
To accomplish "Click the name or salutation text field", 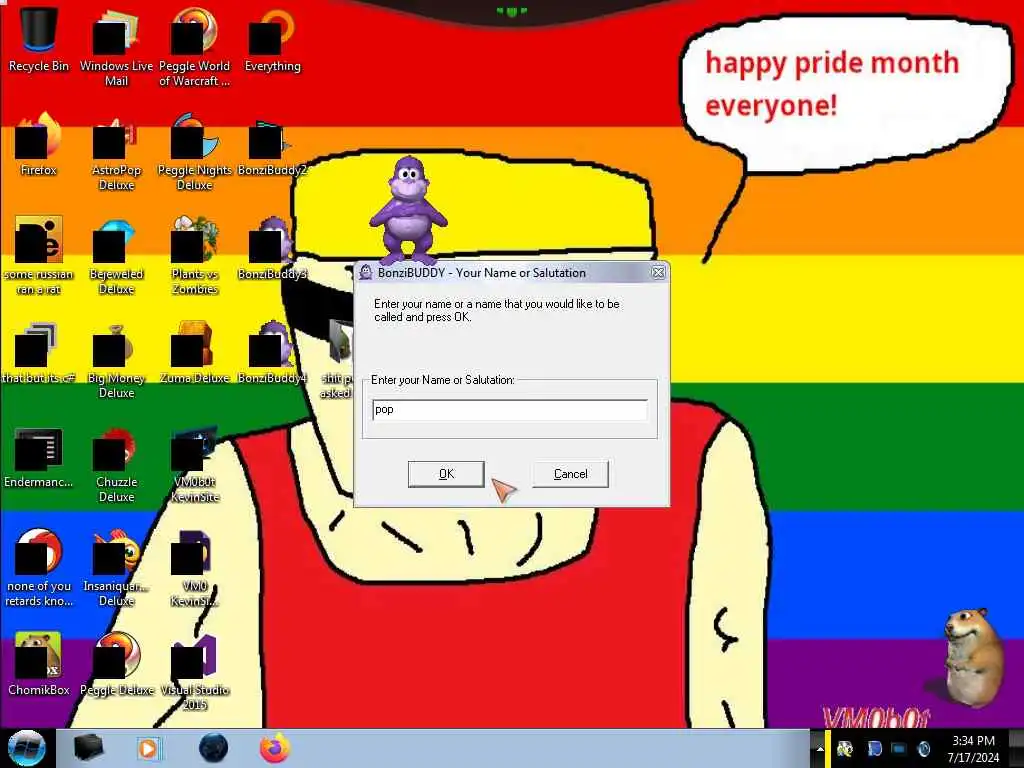I will coord(510,410).
